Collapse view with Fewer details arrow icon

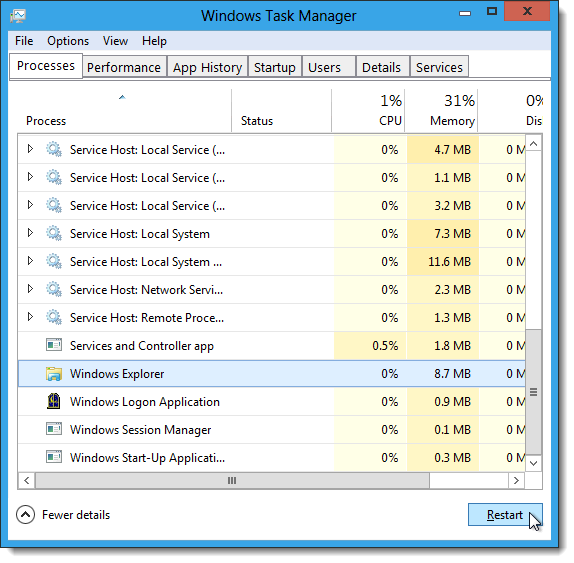pos(25,515)
